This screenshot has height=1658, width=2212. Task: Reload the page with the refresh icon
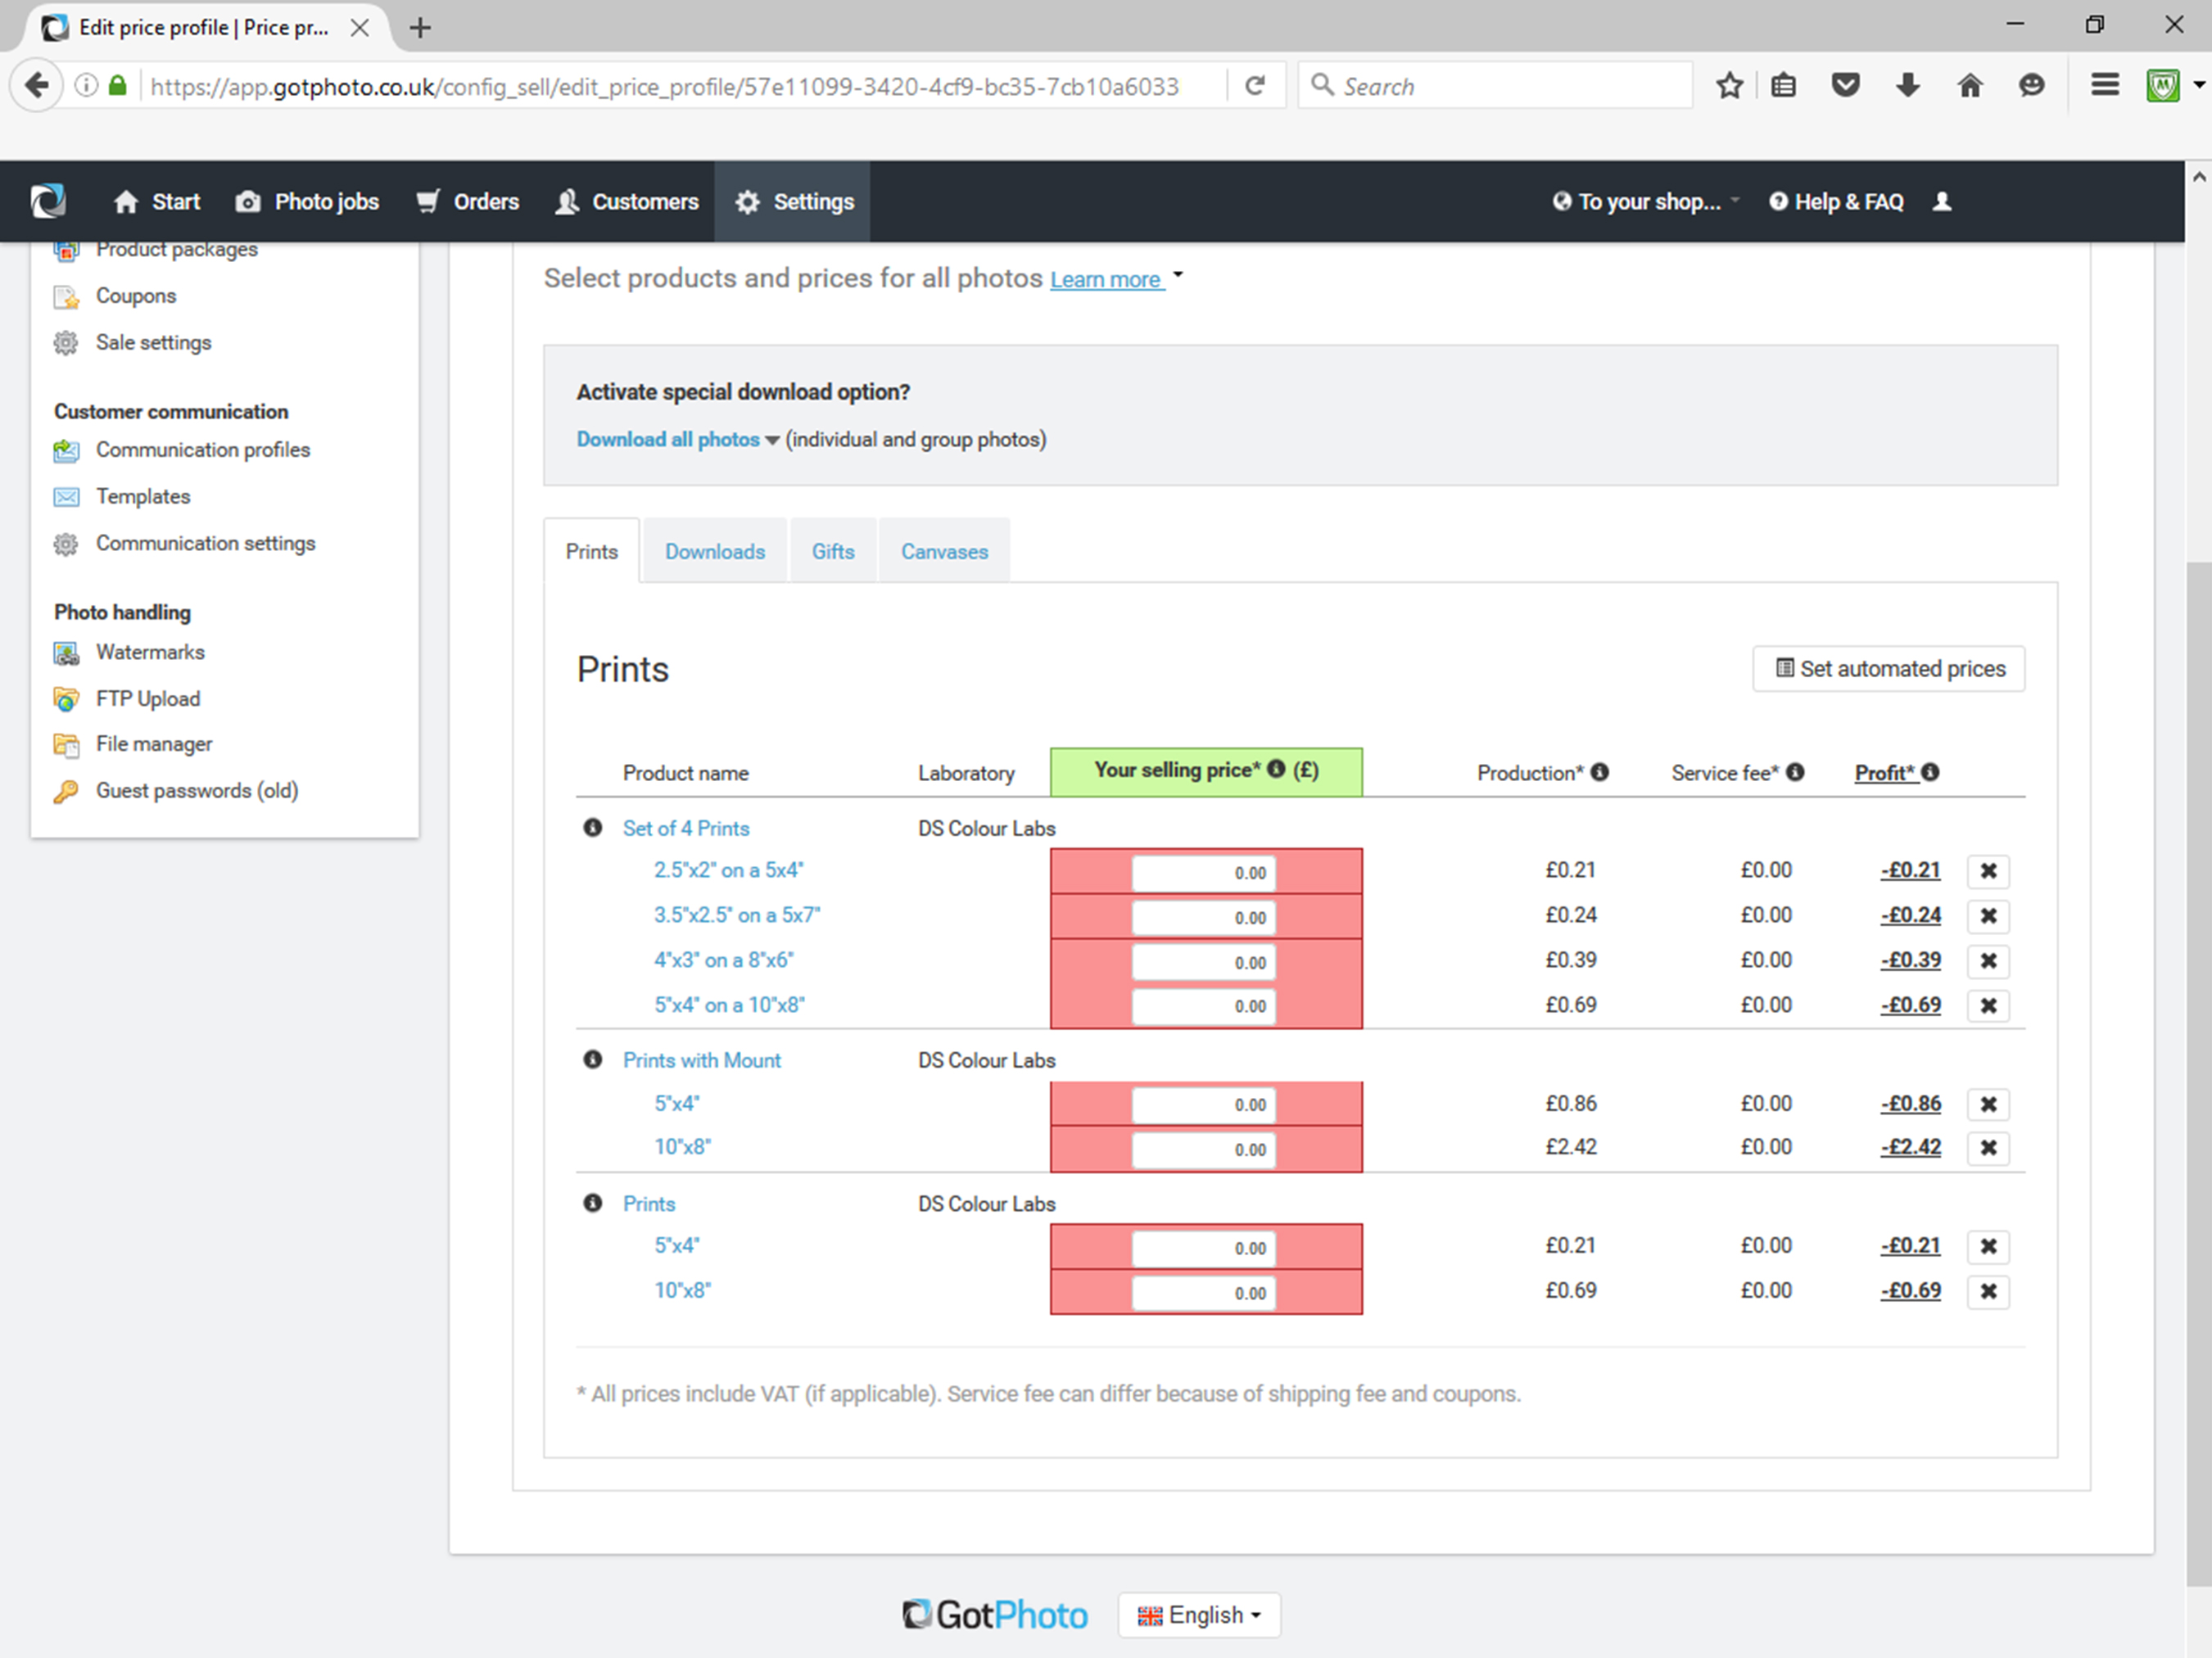(1255, 86)
